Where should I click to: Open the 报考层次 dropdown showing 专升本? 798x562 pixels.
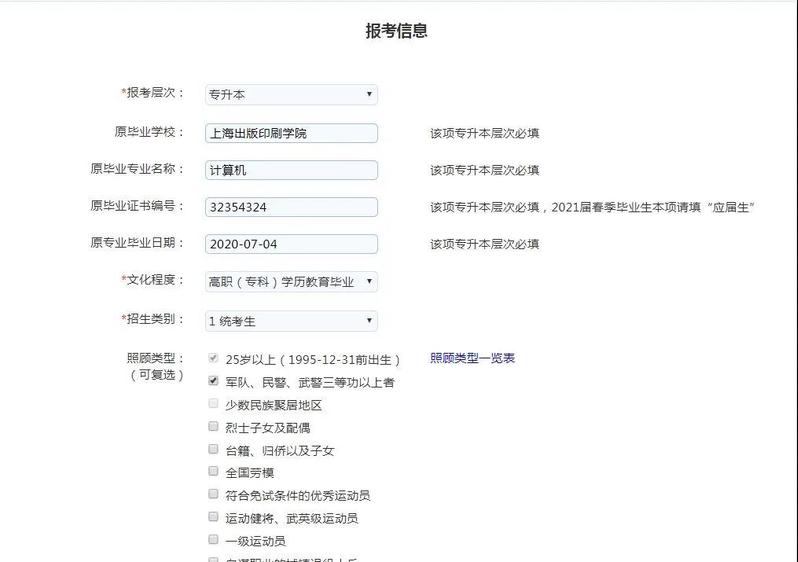pyautogui.click(x=290, y=95)
